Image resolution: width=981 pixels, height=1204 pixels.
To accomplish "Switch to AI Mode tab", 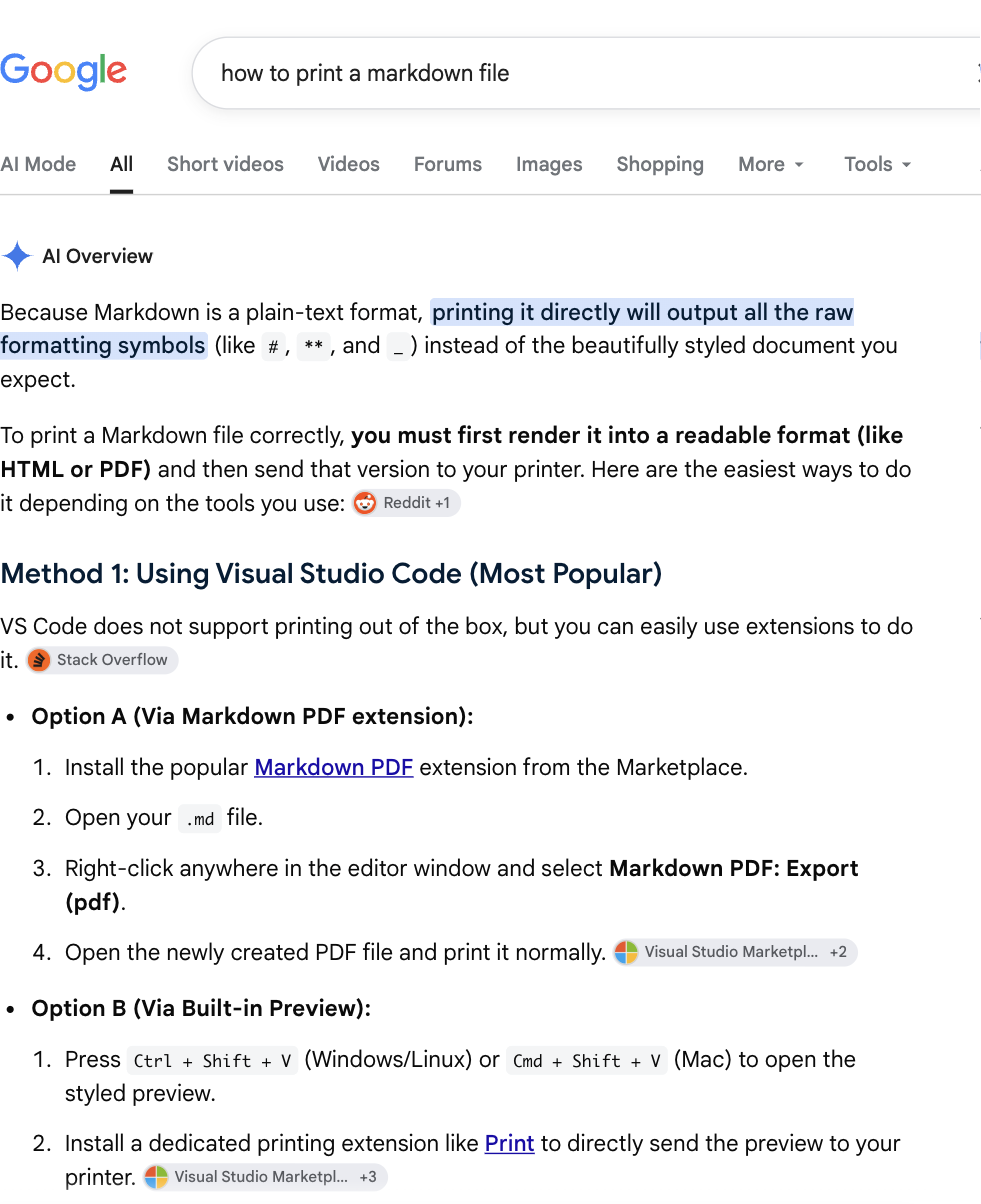I will (x=38, y=164).
